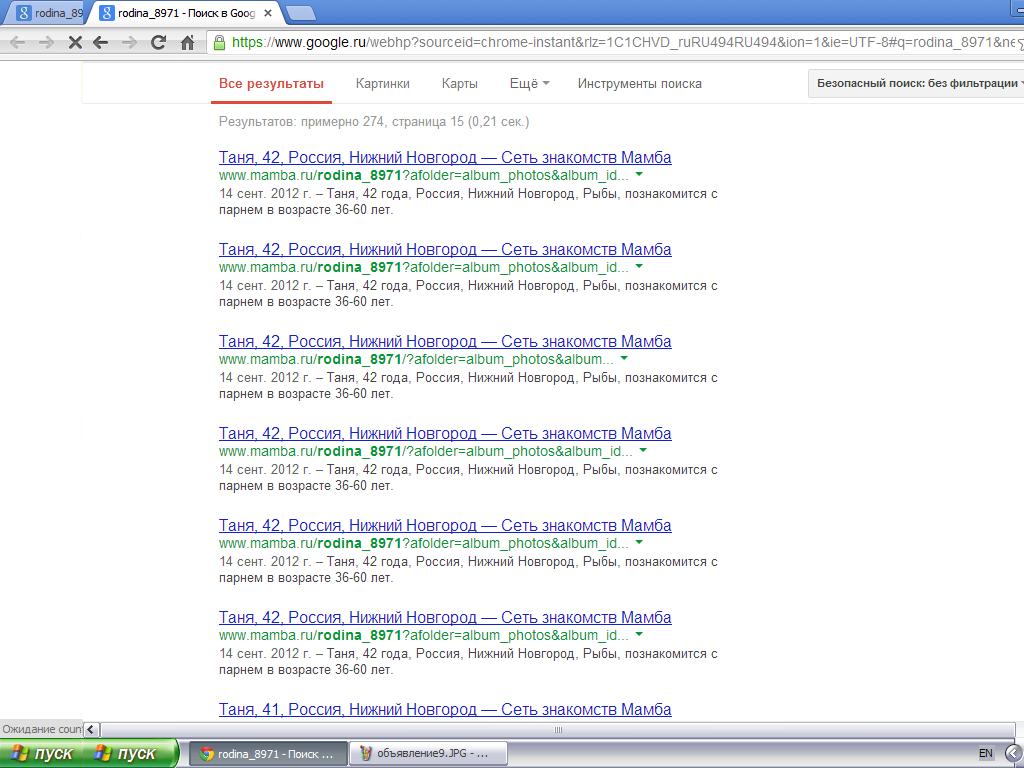This screenshot has width=1024, height=768.
Task: Activate Chrome rodina_8971 taskbar item
Action: (x=267, y=754)
